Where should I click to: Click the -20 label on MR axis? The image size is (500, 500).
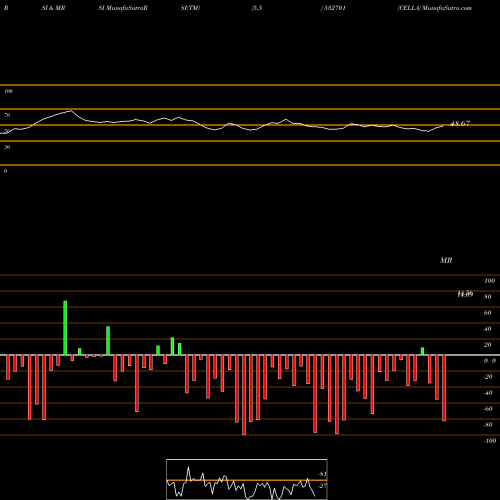[x=488, y=377]
